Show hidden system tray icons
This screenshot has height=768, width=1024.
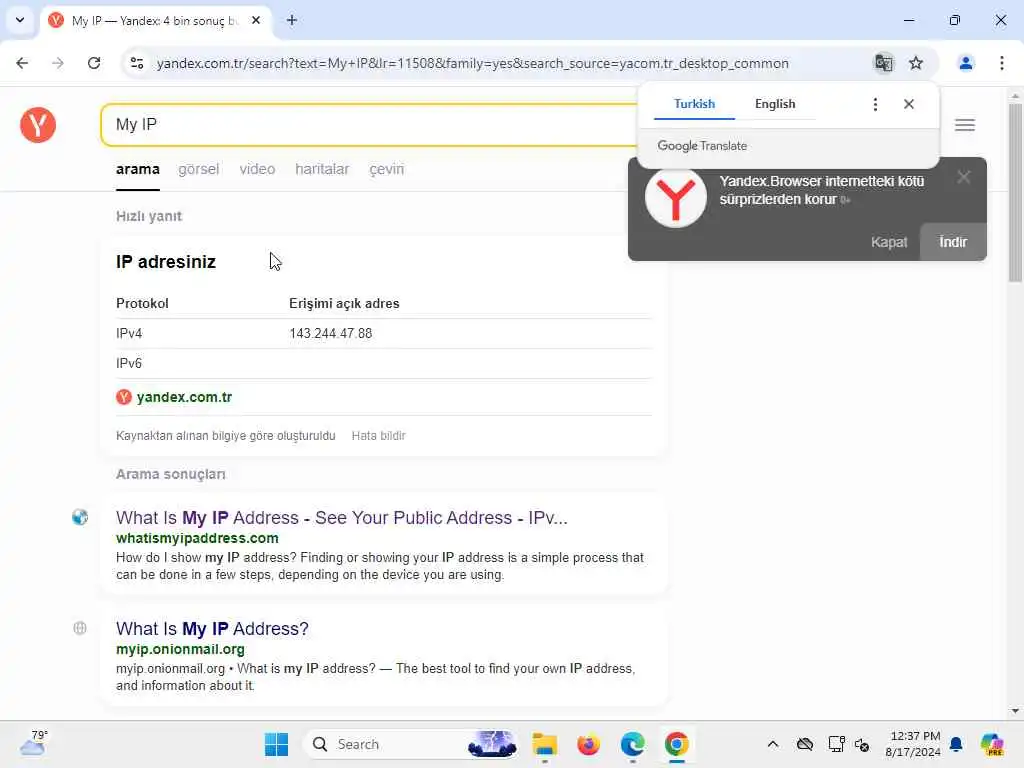coord(773,744)
